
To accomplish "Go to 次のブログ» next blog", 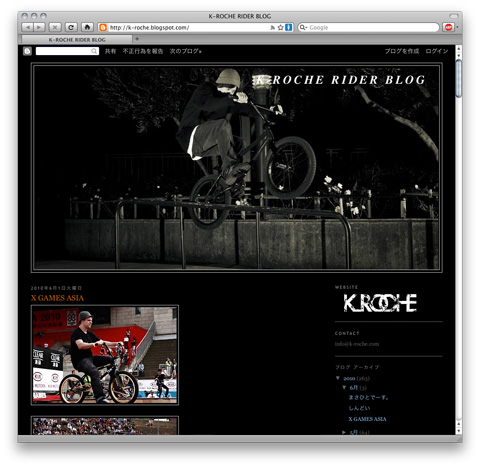I will click(x=185, y=51).
